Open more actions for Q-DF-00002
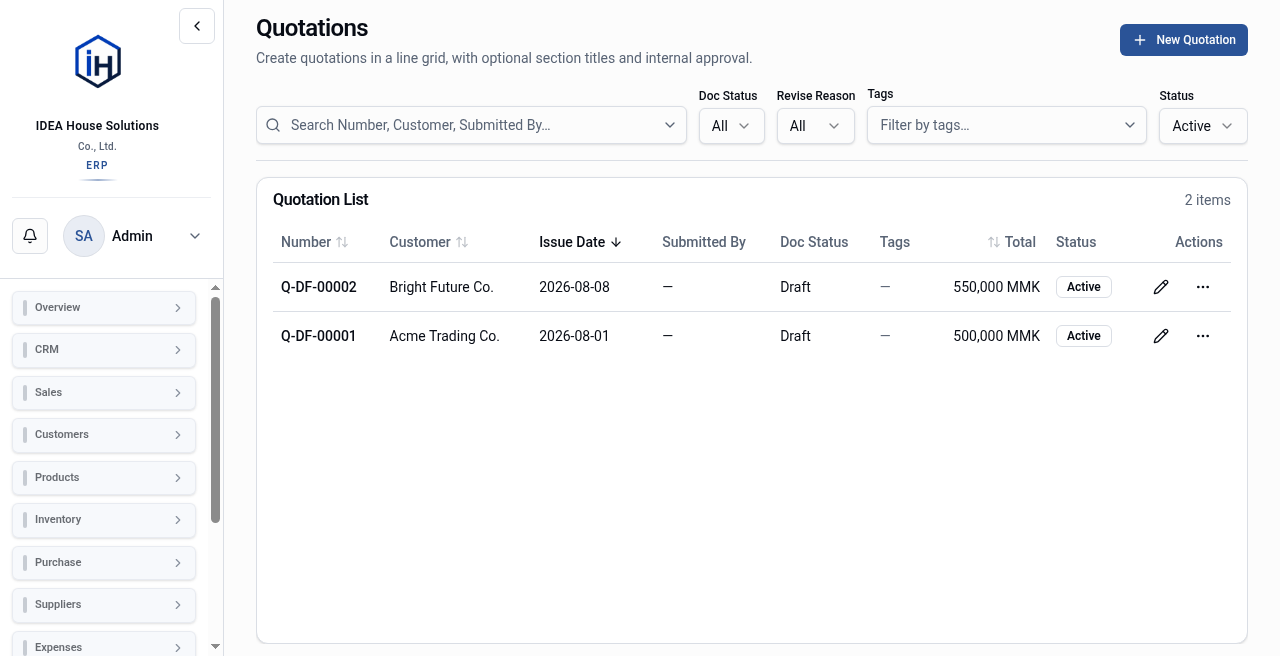Screen dimensions: 1280x656 tap(1203, 287)
